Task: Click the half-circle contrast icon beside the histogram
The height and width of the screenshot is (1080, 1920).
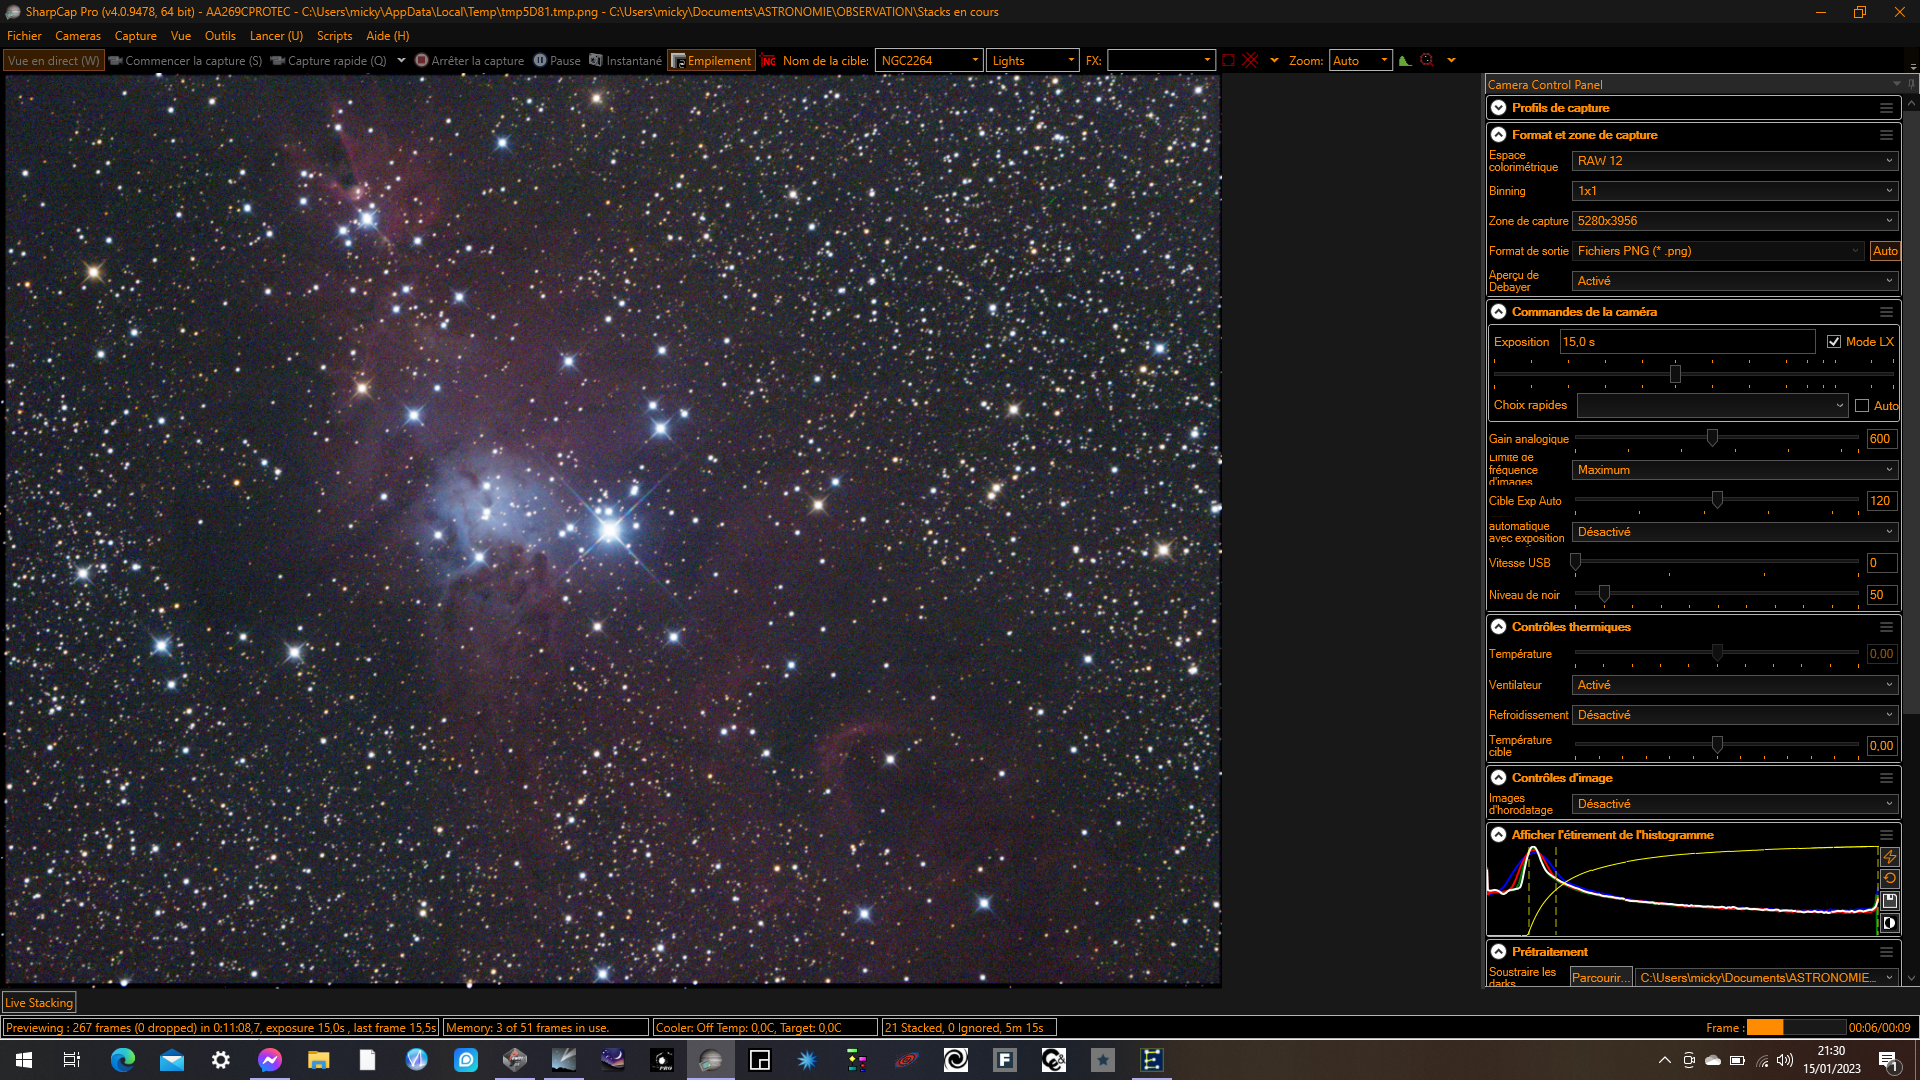Action: pyautogui.click(x=1889, y=923)
